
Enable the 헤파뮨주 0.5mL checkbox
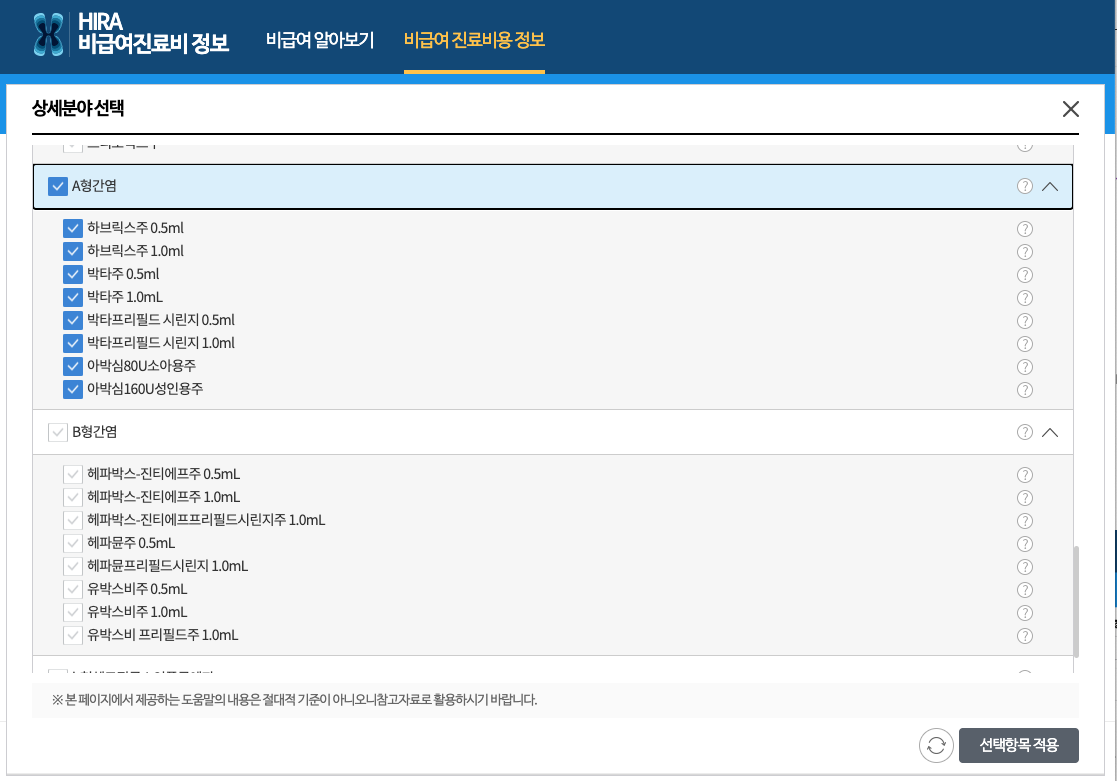73,543
